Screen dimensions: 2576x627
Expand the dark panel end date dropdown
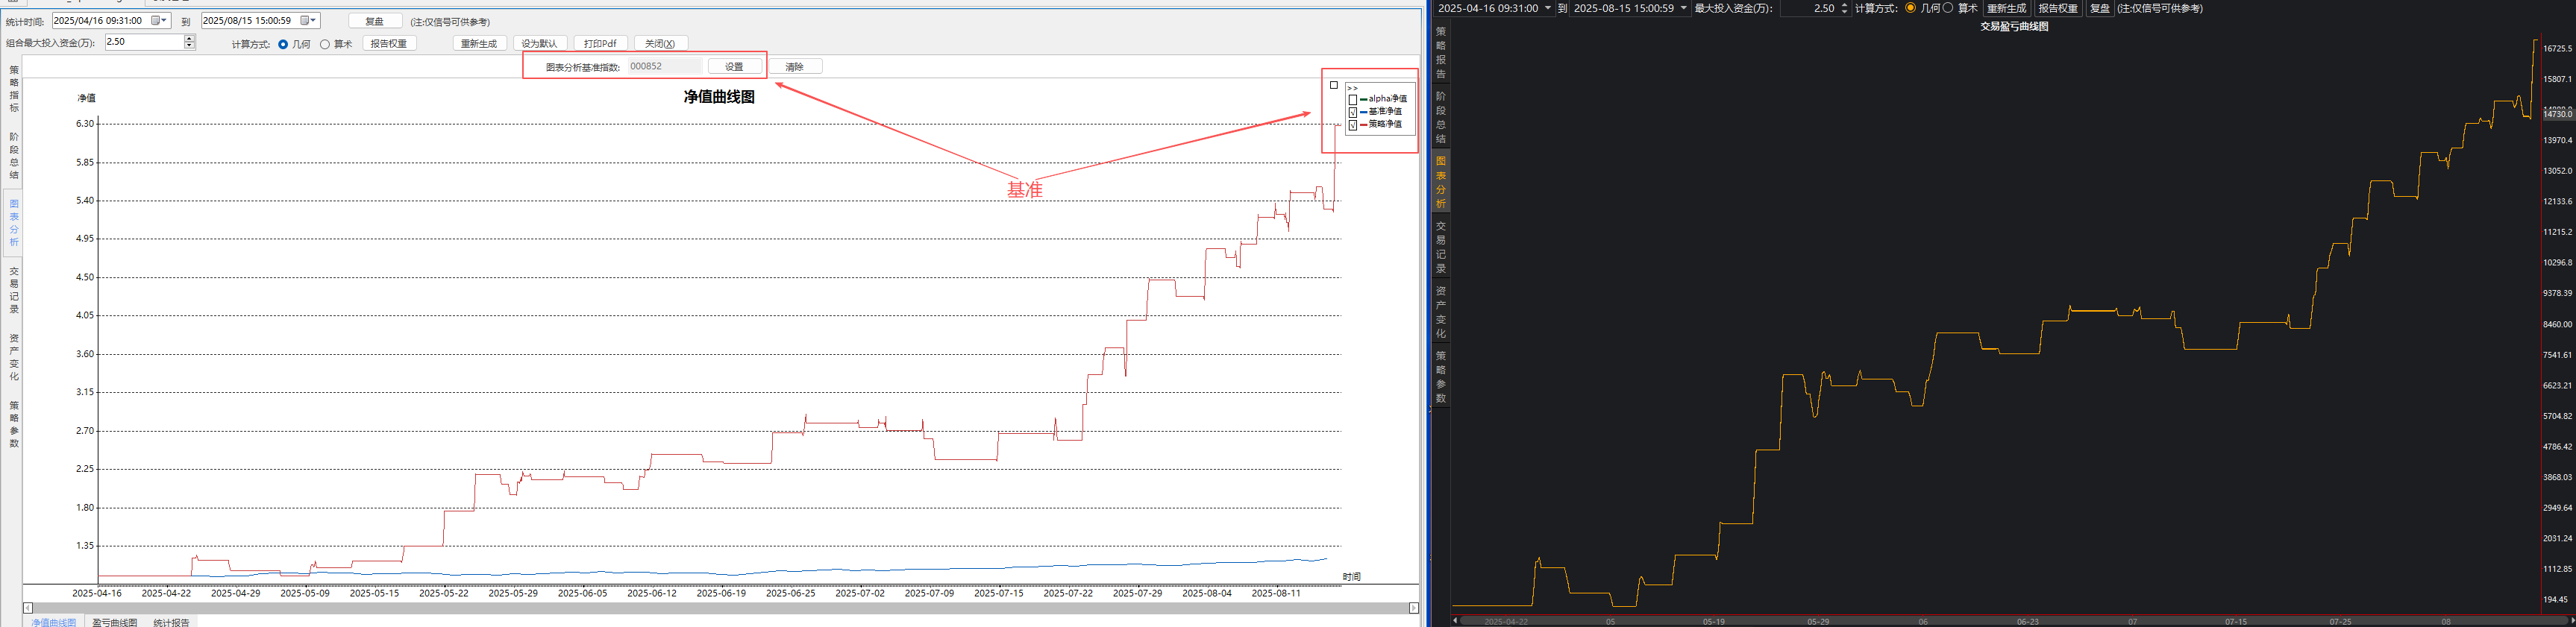tap(1684, 8)
